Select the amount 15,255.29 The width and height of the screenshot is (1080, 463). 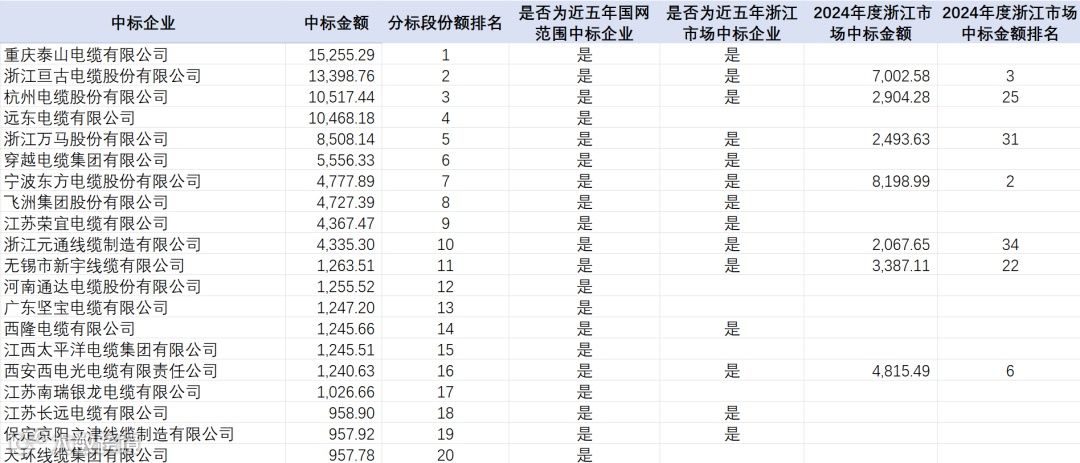click(342, 55)
